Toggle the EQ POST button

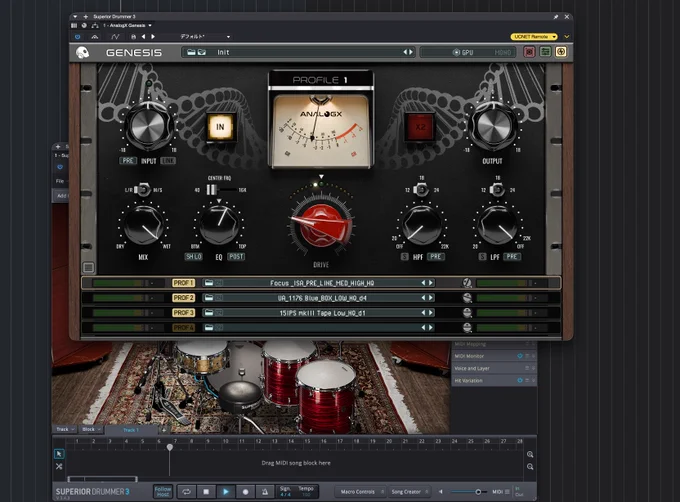tap(236, 257)
